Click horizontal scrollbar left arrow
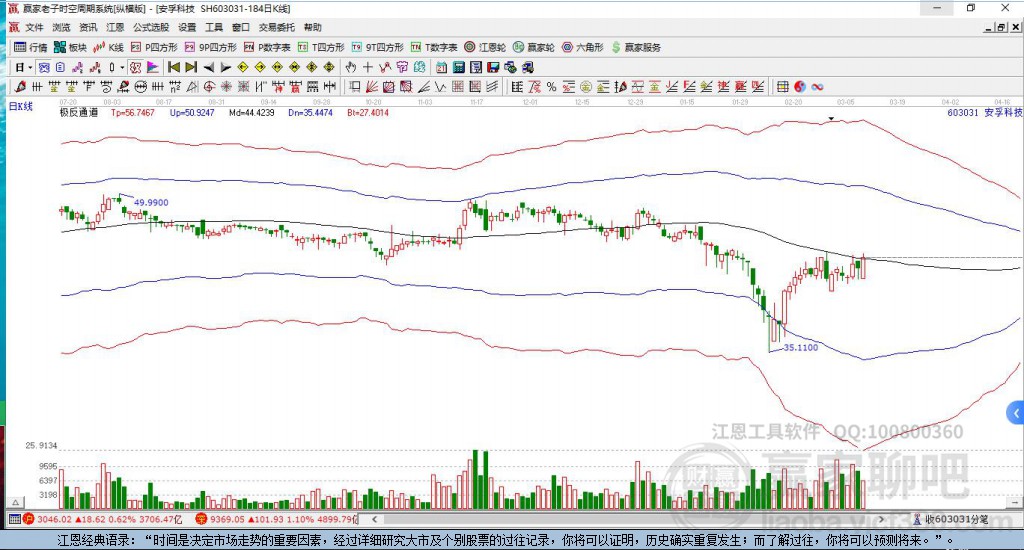This screenshot has width=1024, height=550. point(374,519)
